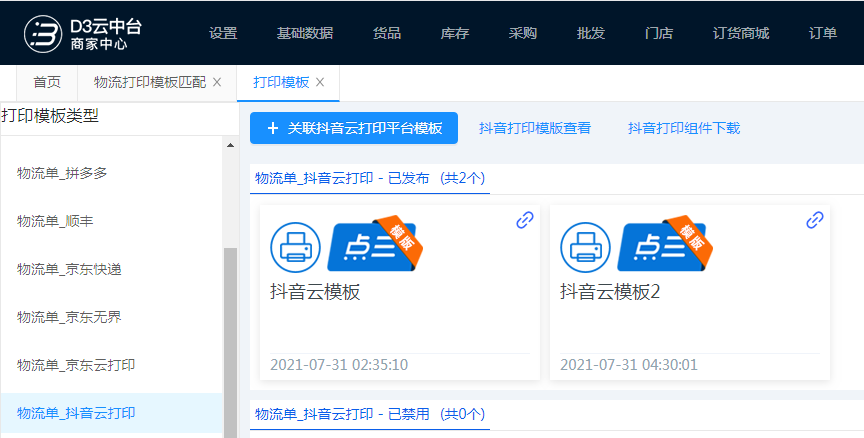Click 点三 badge on 抖音云模板2 card

pos(660,245)
